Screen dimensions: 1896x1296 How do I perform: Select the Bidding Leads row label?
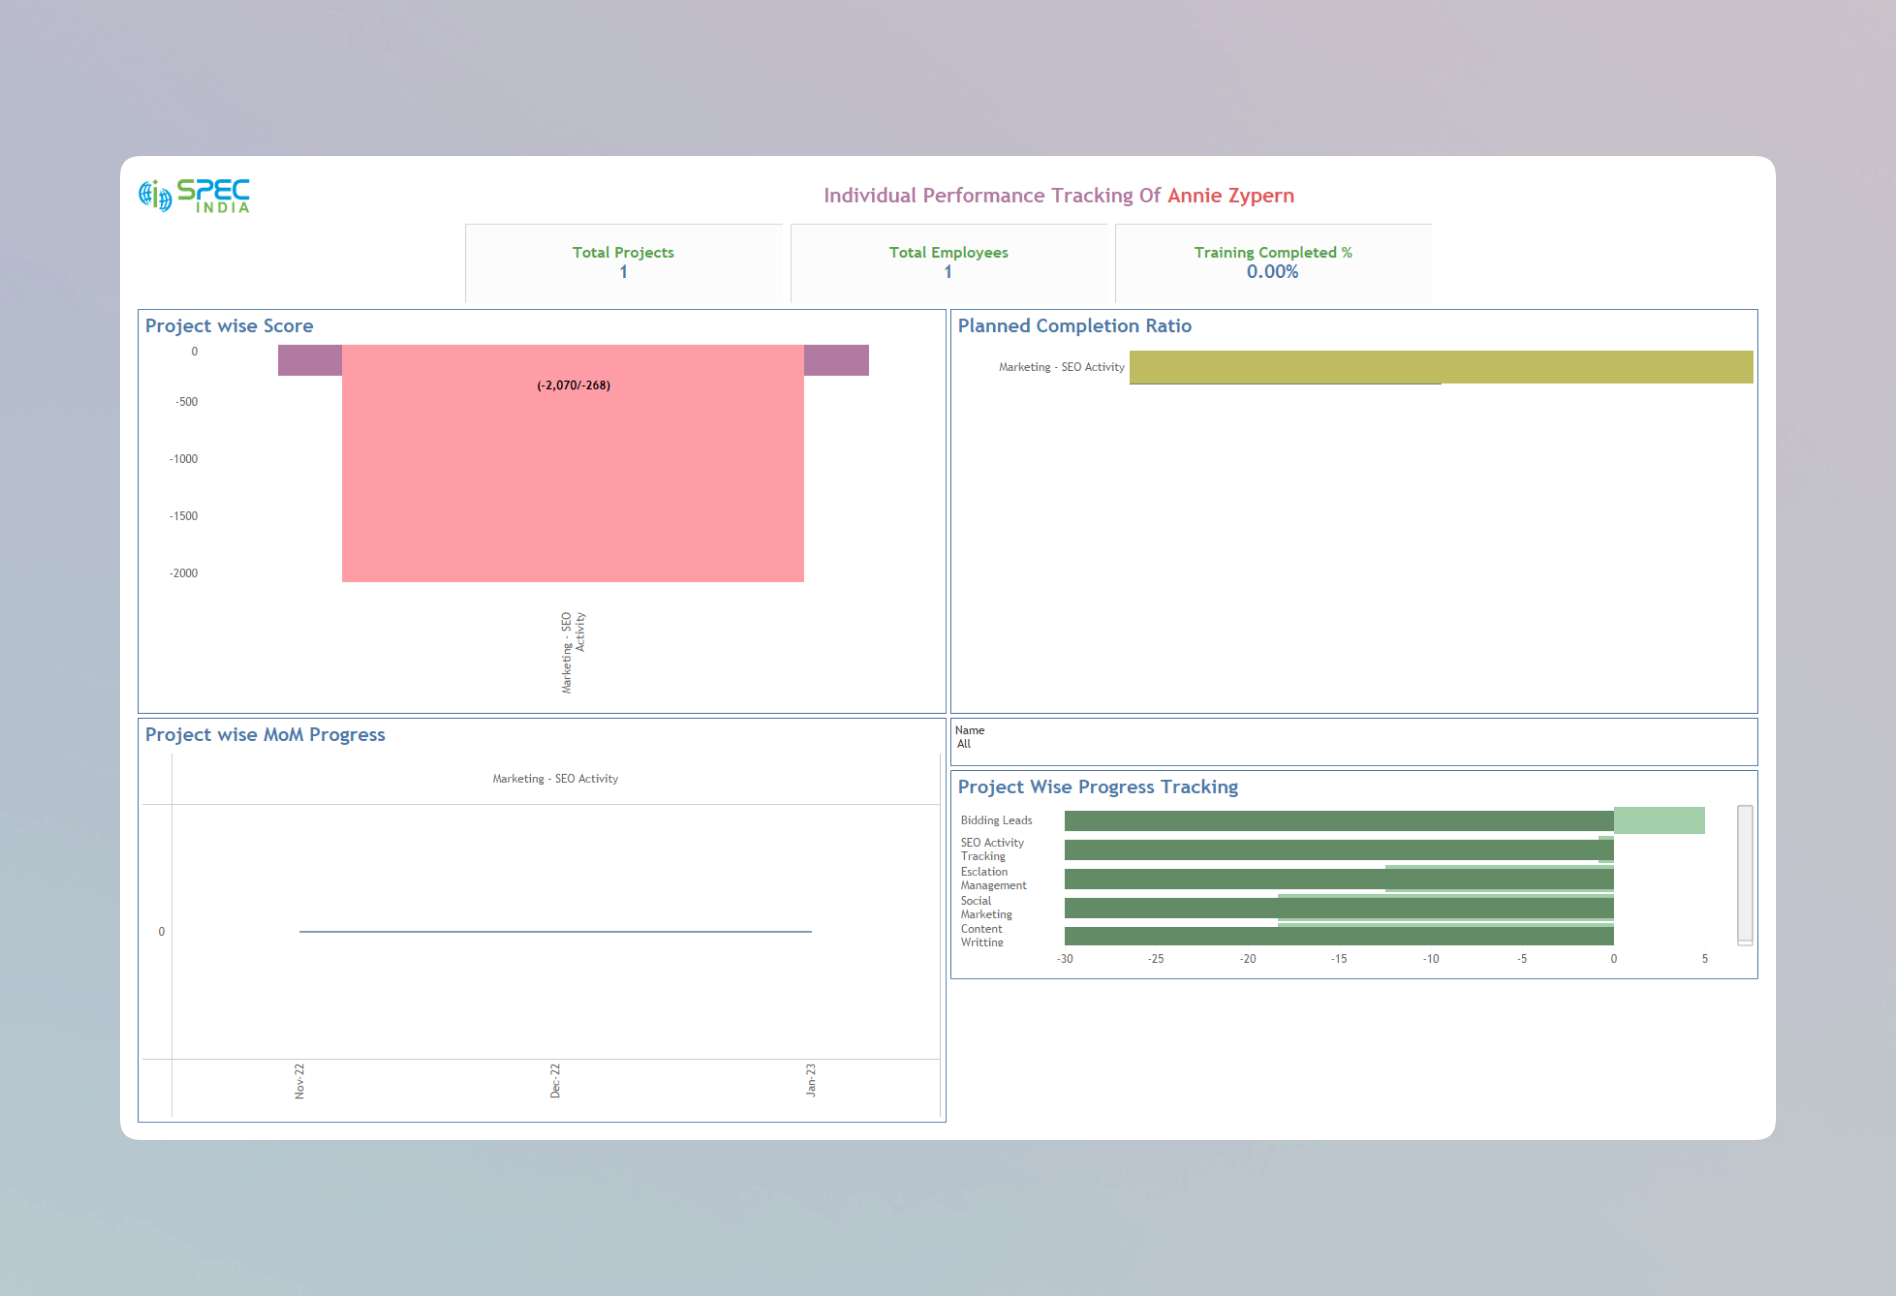click(x=996, y=820)
